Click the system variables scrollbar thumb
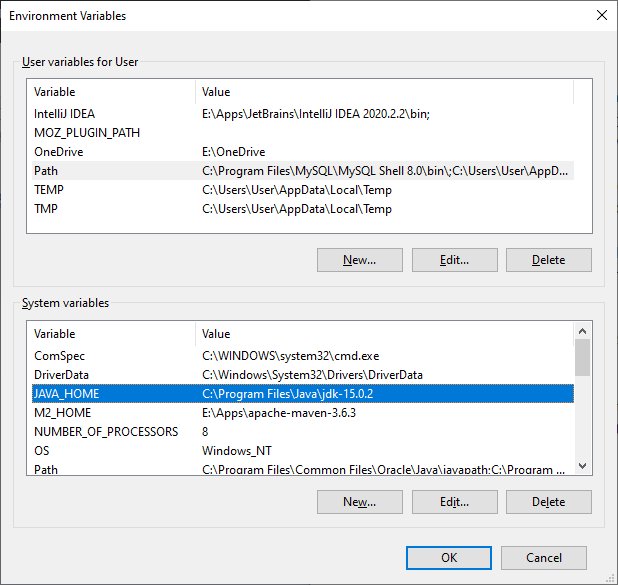Screen dimensions: 618x585 click(582, 357)
